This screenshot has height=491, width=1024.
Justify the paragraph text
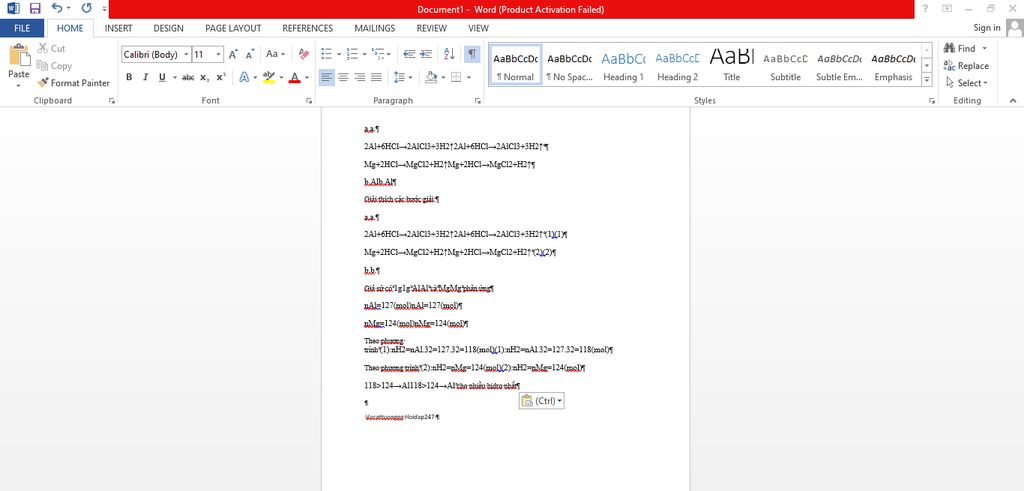(x=376, y=77)
